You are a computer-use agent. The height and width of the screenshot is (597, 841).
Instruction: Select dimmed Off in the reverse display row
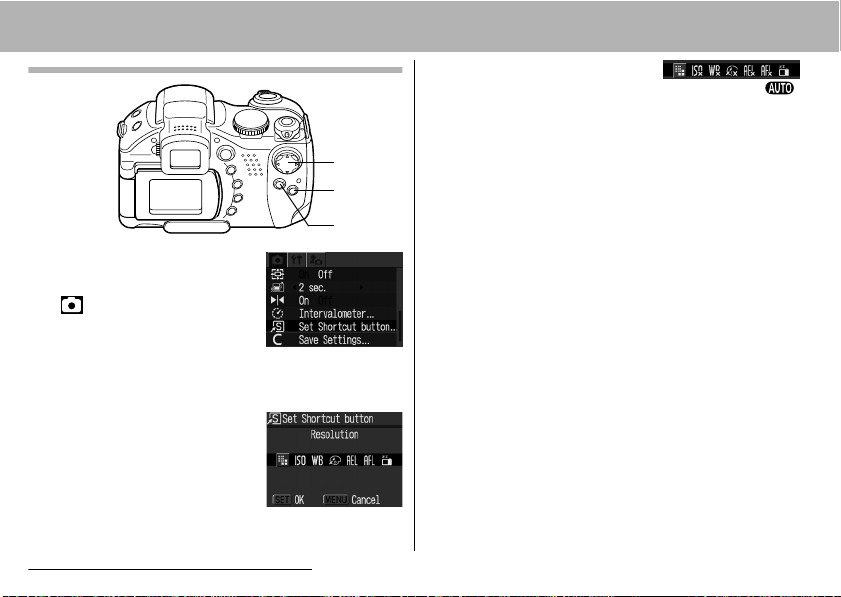[x=325, y=300]
